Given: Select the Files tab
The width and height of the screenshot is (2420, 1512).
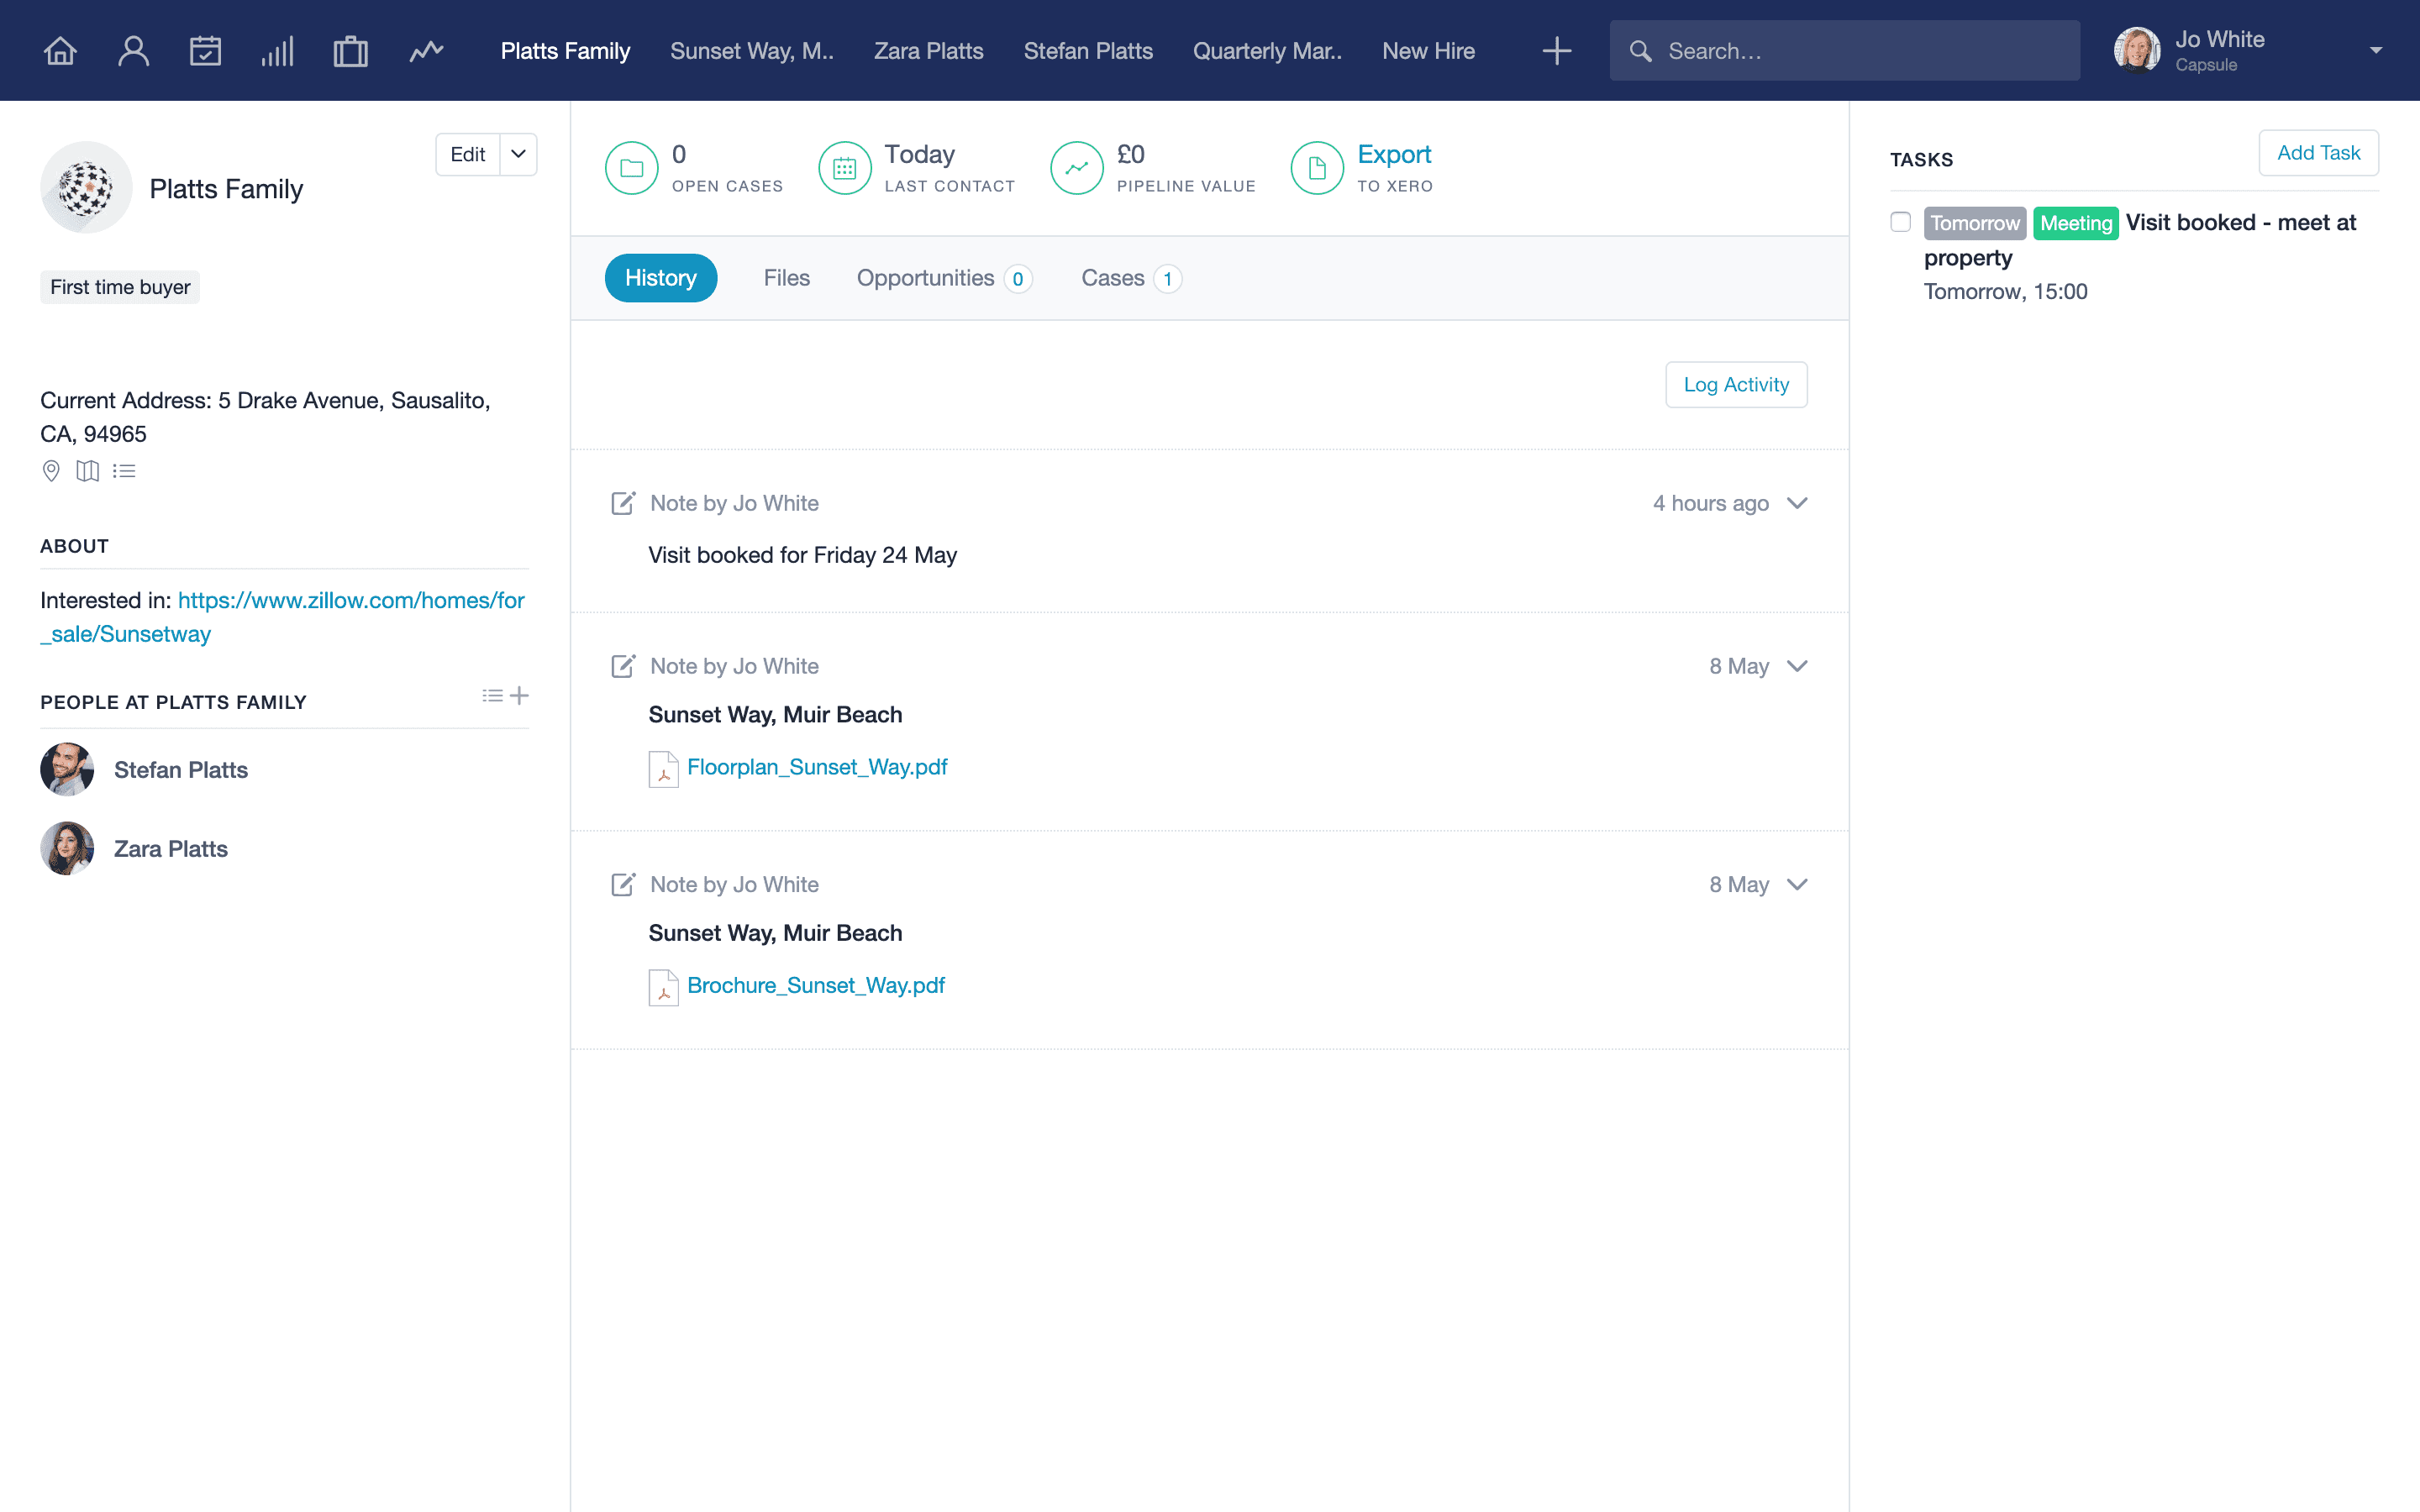Looking at the screenshot, I should point(787,278).
